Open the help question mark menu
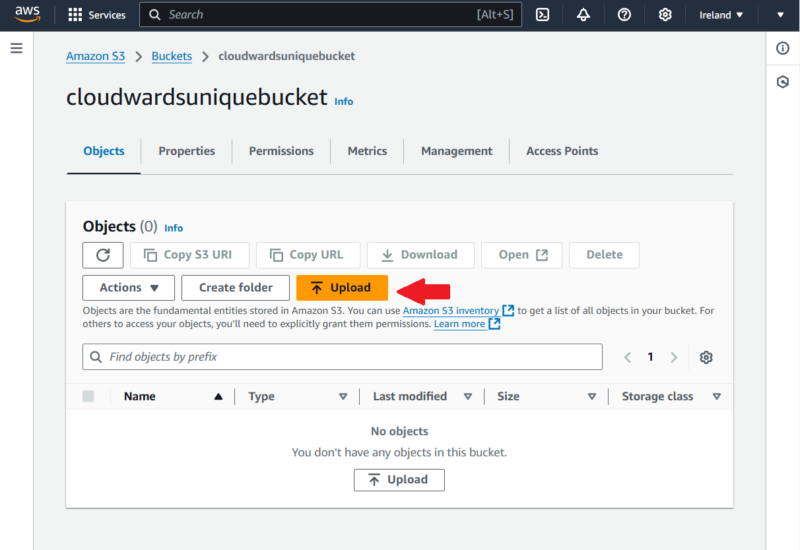 (x=624, y=15)
